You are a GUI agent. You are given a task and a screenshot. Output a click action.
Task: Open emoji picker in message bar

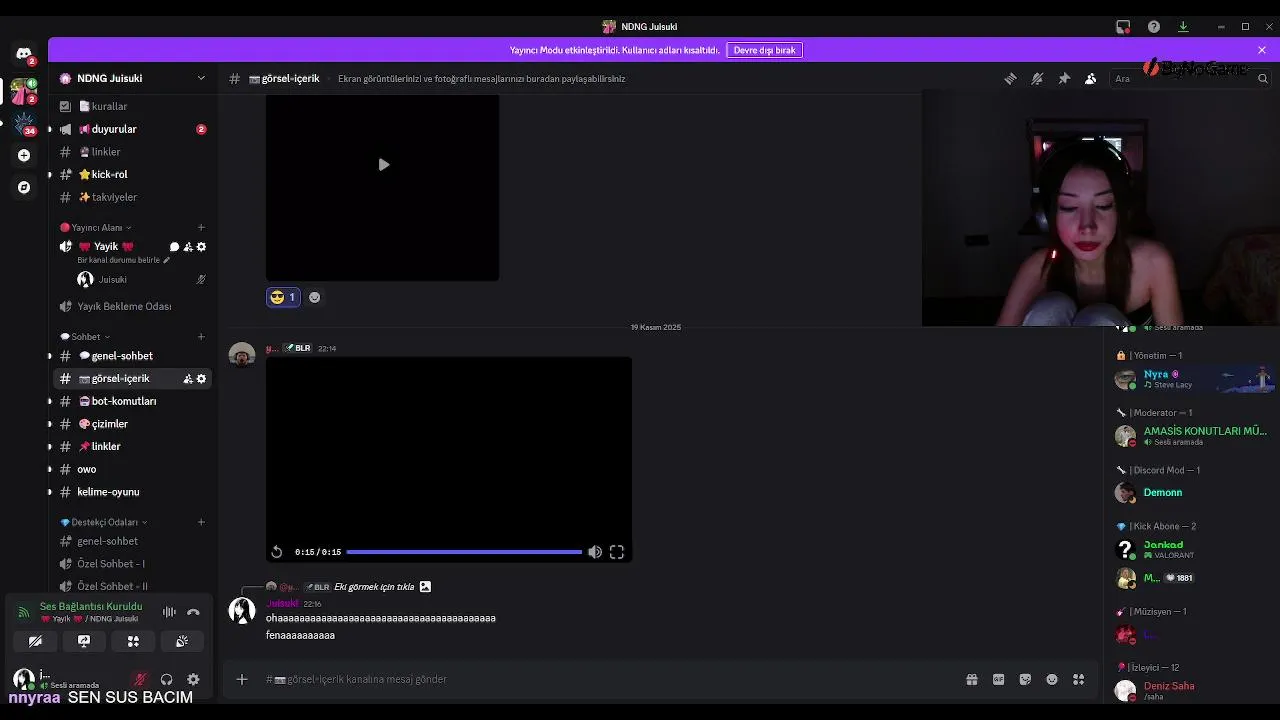coord(1052,679)
